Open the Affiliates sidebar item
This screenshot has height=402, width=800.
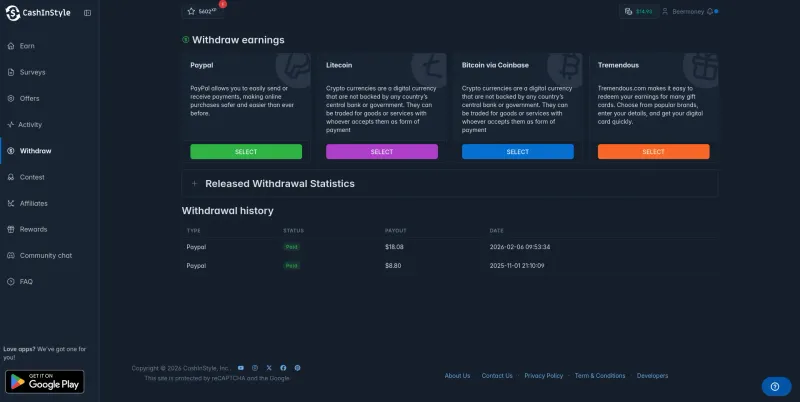coord(34,204)
